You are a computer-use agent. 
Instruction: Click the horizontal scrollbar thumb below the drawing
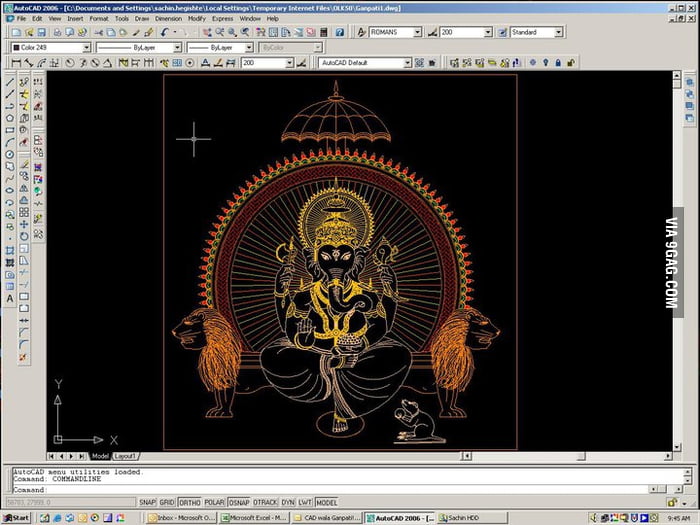[580, 456]
